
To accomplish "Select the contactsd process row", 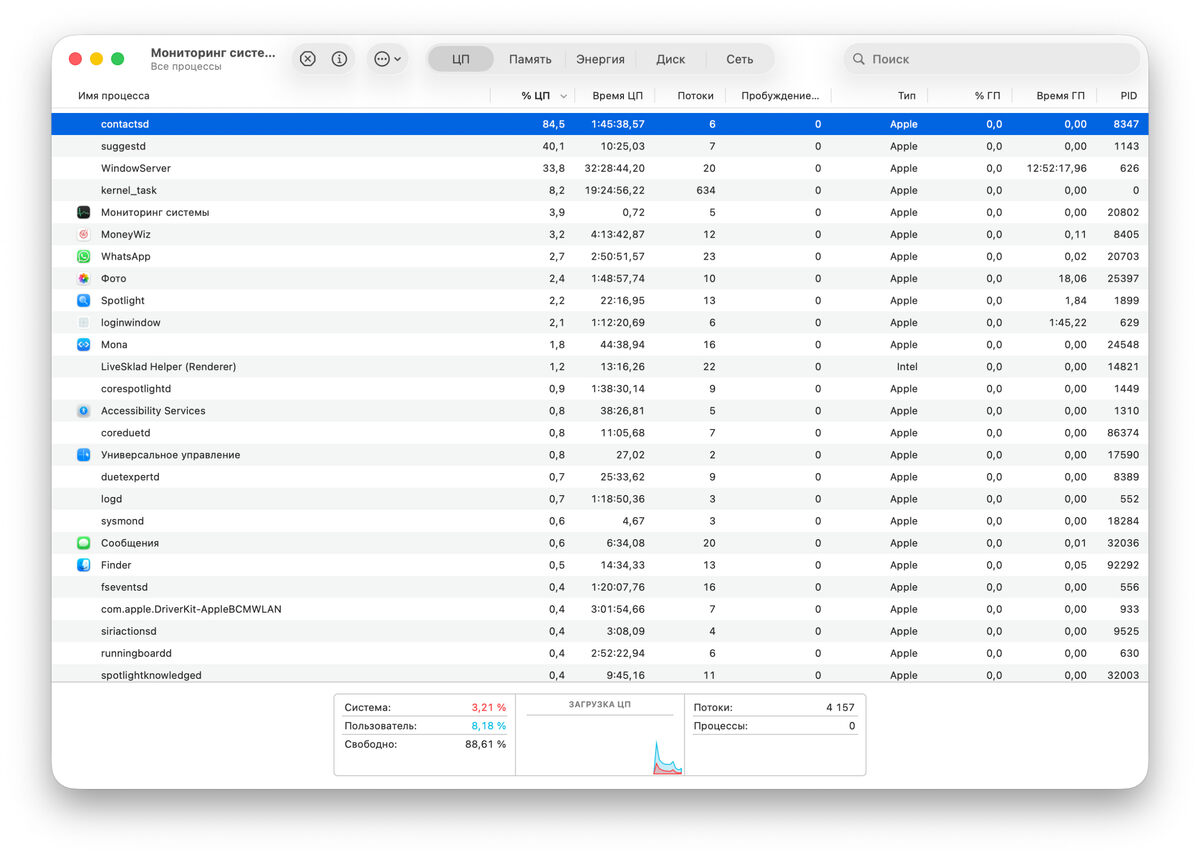I will point(600,124).
